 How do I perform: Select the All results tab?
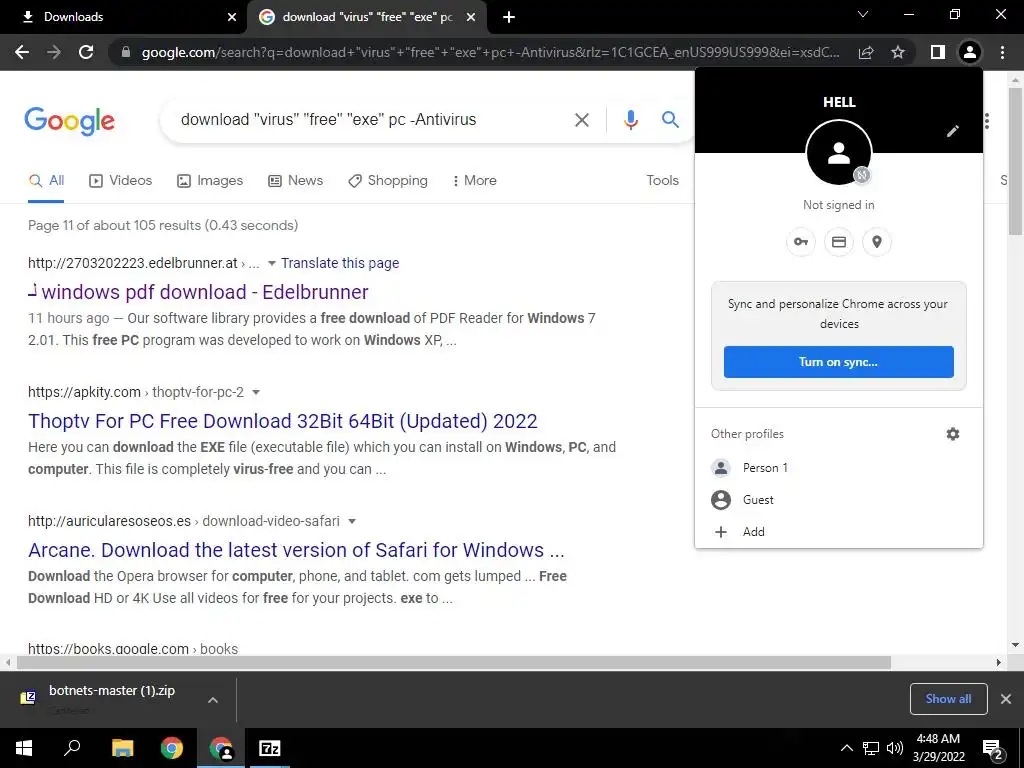(x=46, y=181)
